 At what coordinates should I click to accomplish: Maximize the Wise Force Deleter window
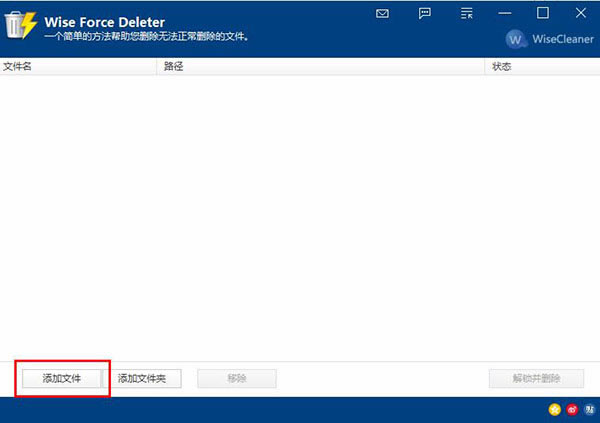click(543, 13)
